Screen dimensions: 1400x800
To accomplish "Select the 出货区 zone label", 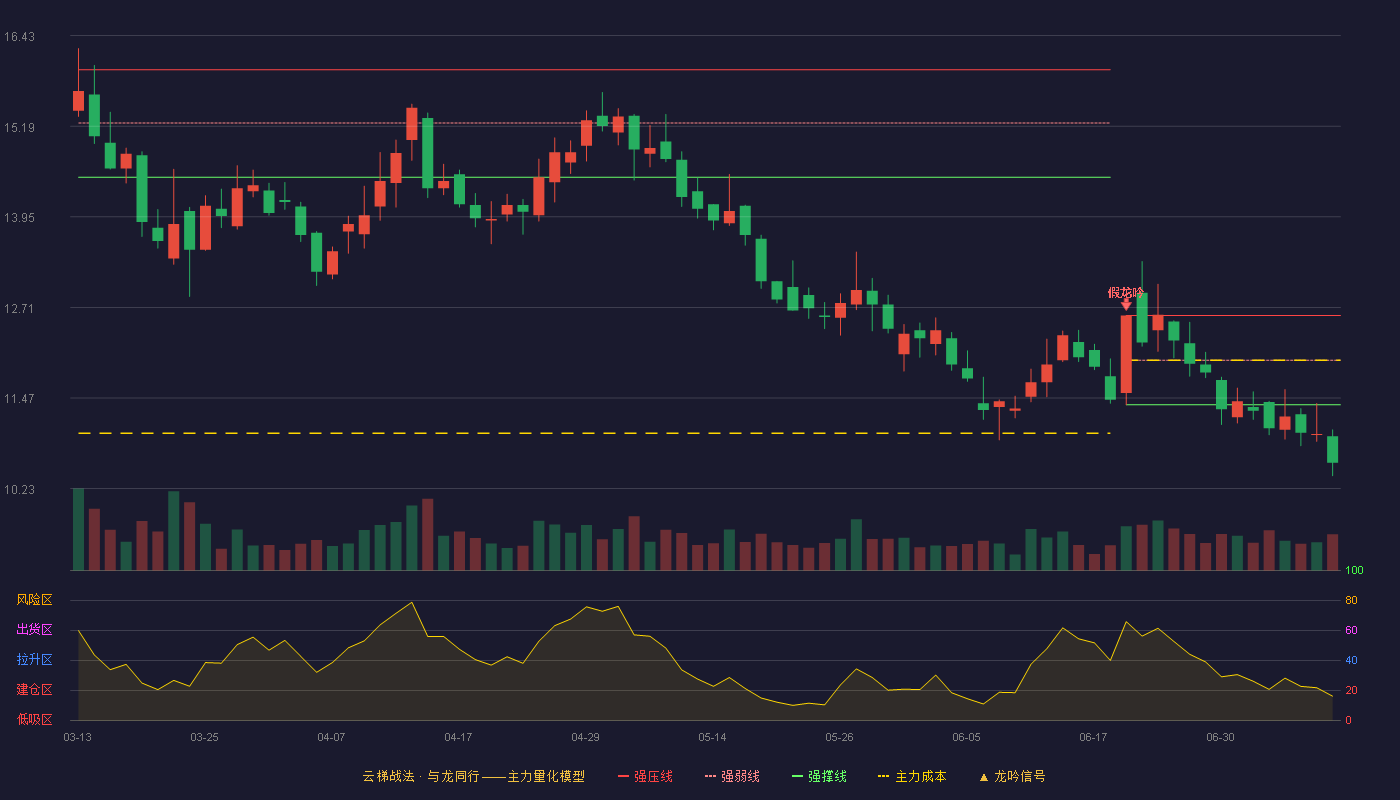I will [x=34, y=630].
